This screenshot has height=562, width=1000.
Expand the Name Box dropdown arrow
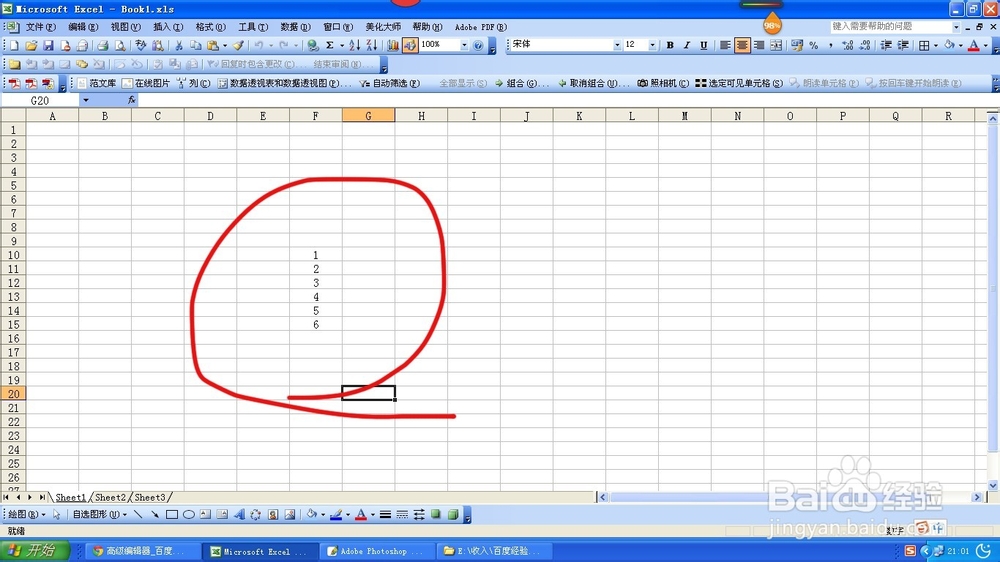pos(85,100)
